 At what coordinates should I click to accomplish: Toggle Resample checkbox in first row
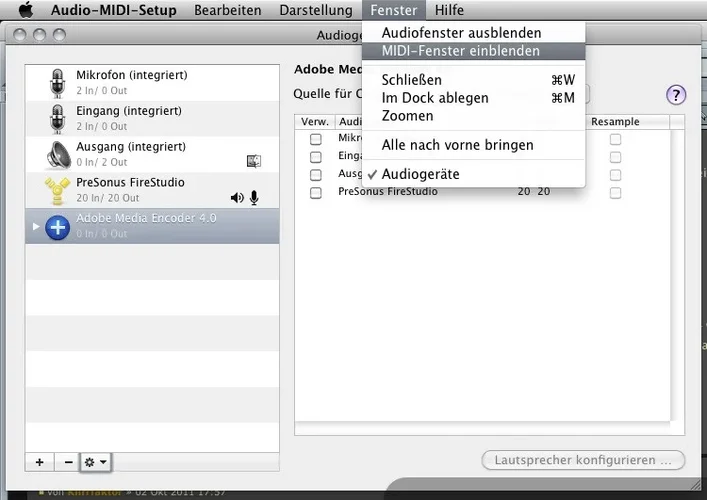[615, 139]
